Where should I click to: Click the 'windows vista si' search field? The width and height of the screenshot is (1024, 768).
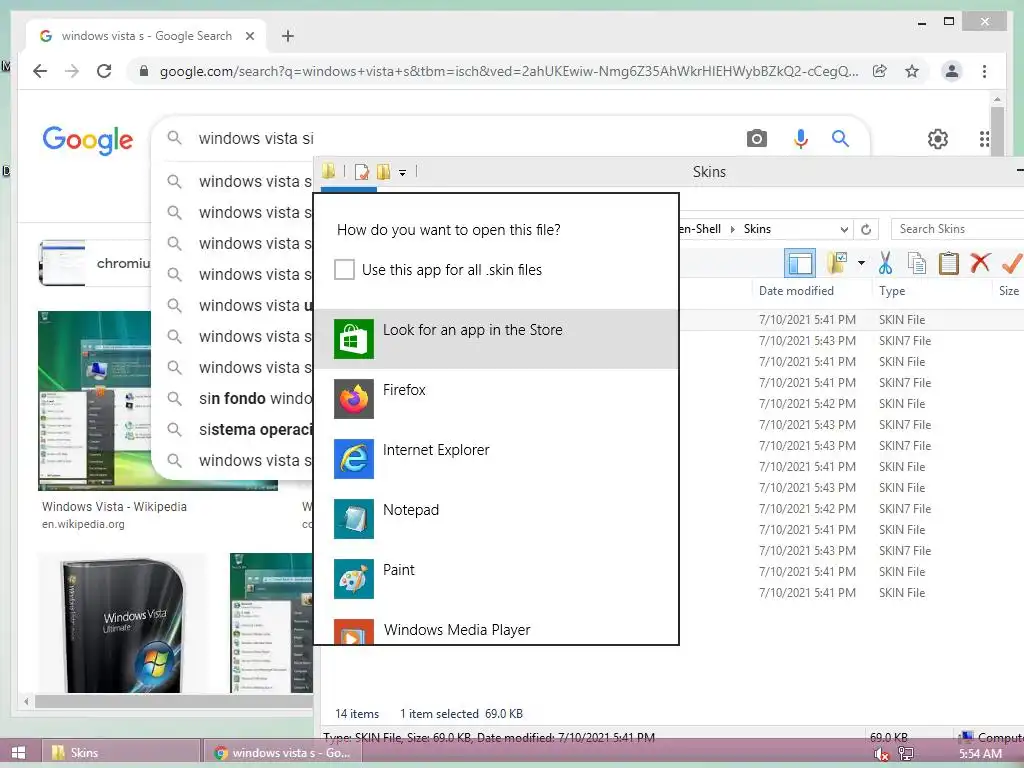pos(457,138)
